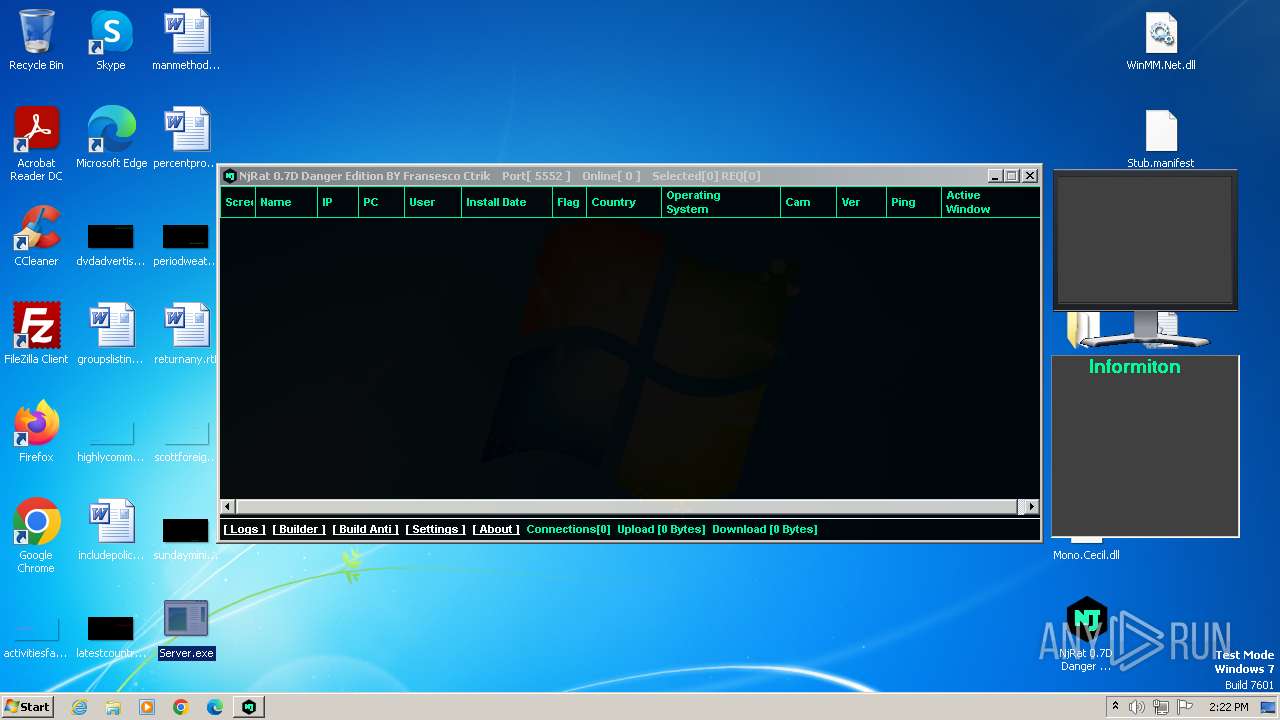This screenshot has height=720, width=1280.
Task: Click the monitor preview thumbnail
Action: coord(1145,240)
